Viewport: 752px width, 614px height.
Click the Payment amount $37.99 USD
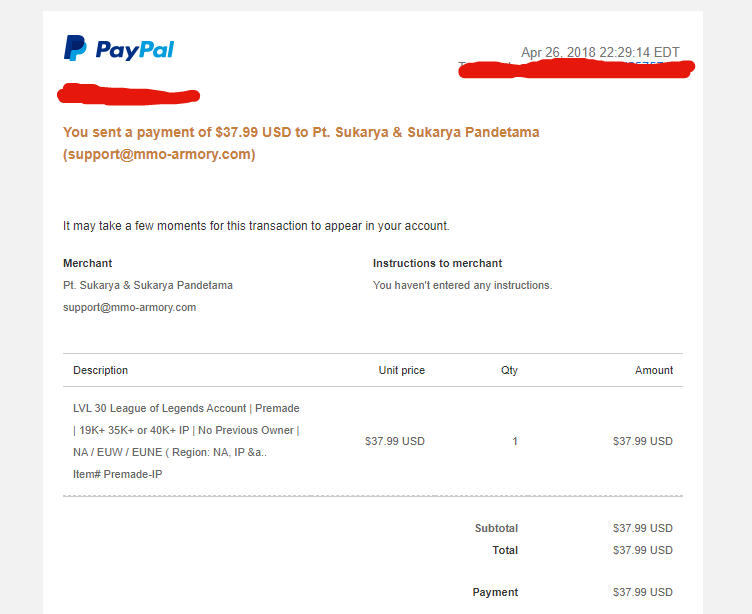(x=643, y=592)
